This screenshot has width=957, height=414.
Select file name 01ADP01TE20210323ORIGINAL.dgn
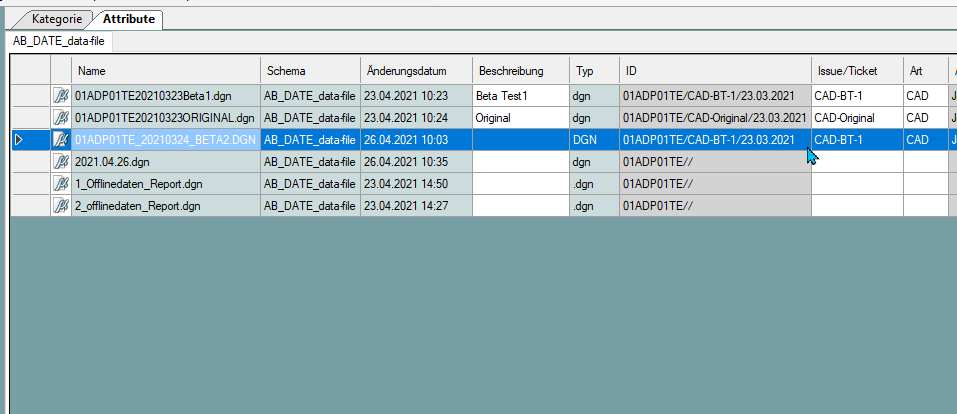[166, 118]
